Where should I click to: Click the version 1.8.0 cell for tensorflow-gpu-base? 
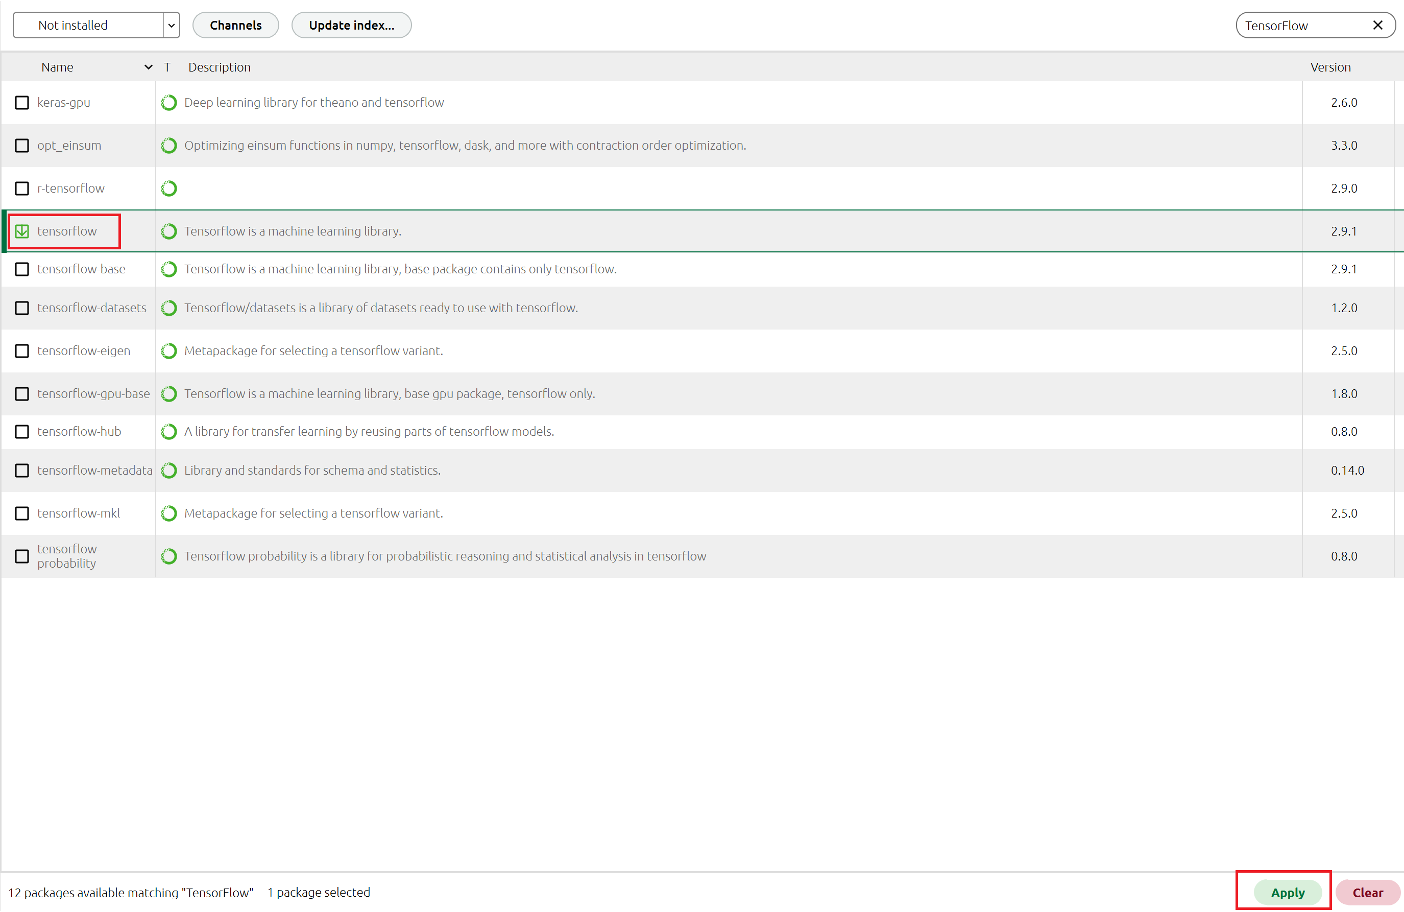tap(1344, 394)
